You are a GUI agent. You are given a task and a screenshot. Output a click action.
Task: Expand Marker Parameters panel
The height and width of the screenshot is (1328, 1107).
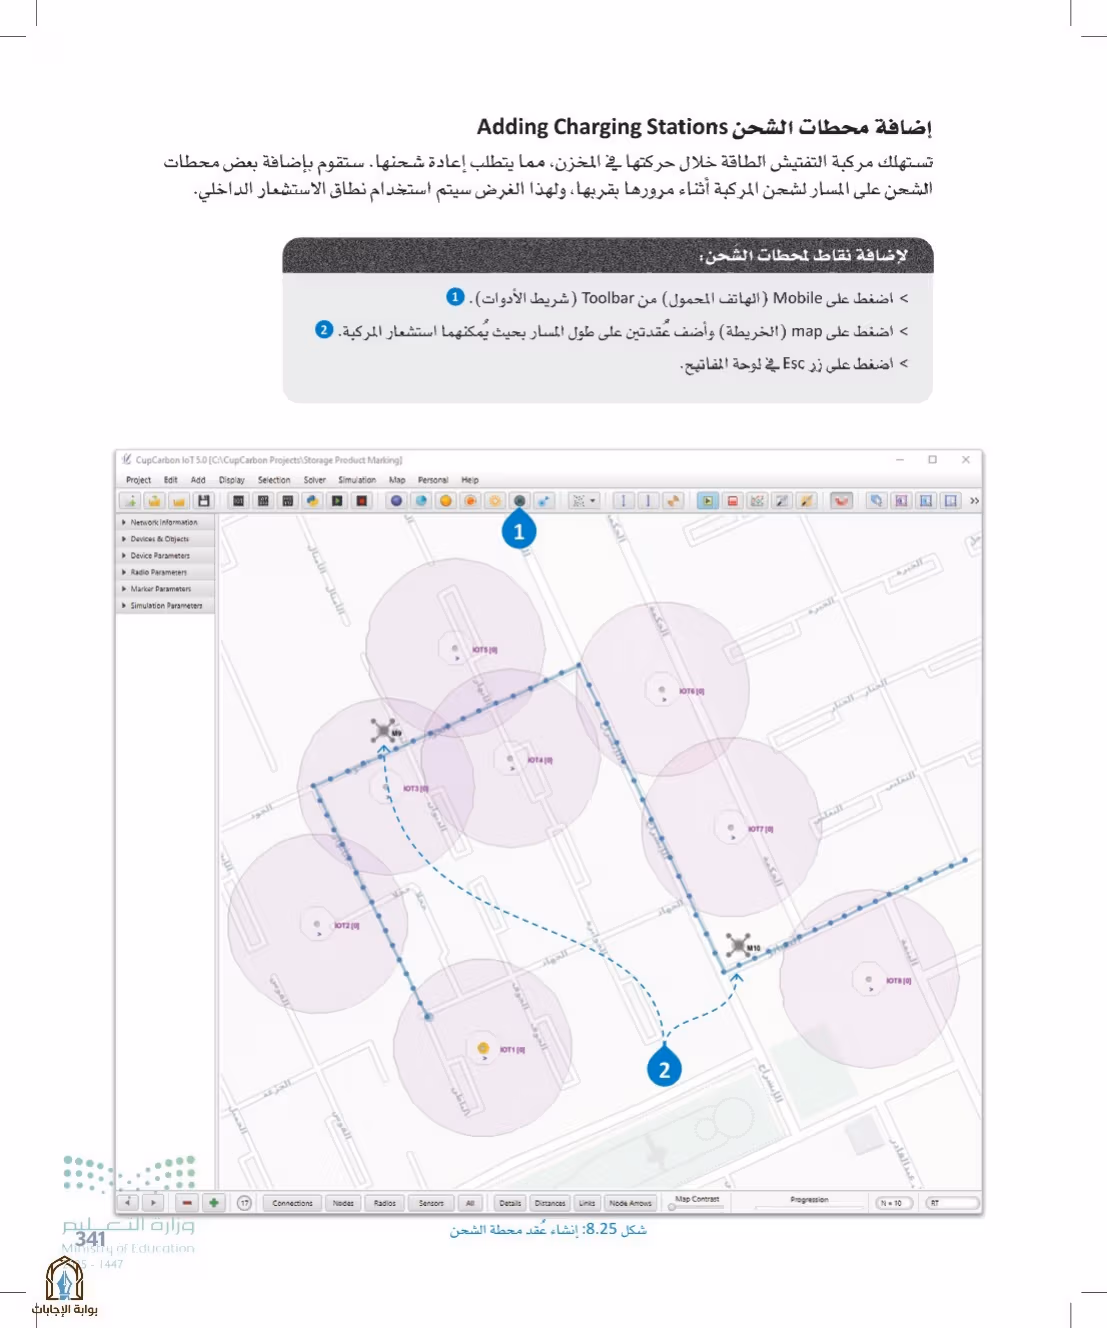(165, 589)
